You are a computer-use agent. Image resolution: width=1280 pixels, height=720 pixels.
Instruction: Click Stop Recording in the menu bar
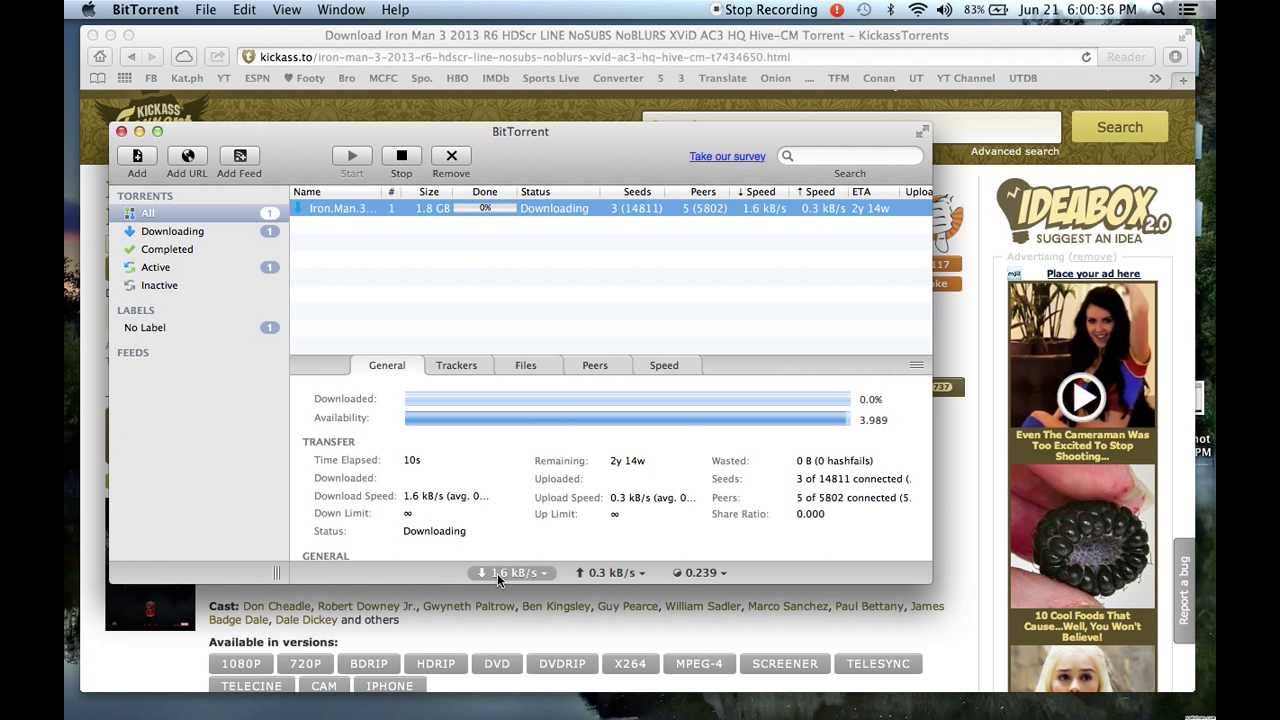[763, 10]
